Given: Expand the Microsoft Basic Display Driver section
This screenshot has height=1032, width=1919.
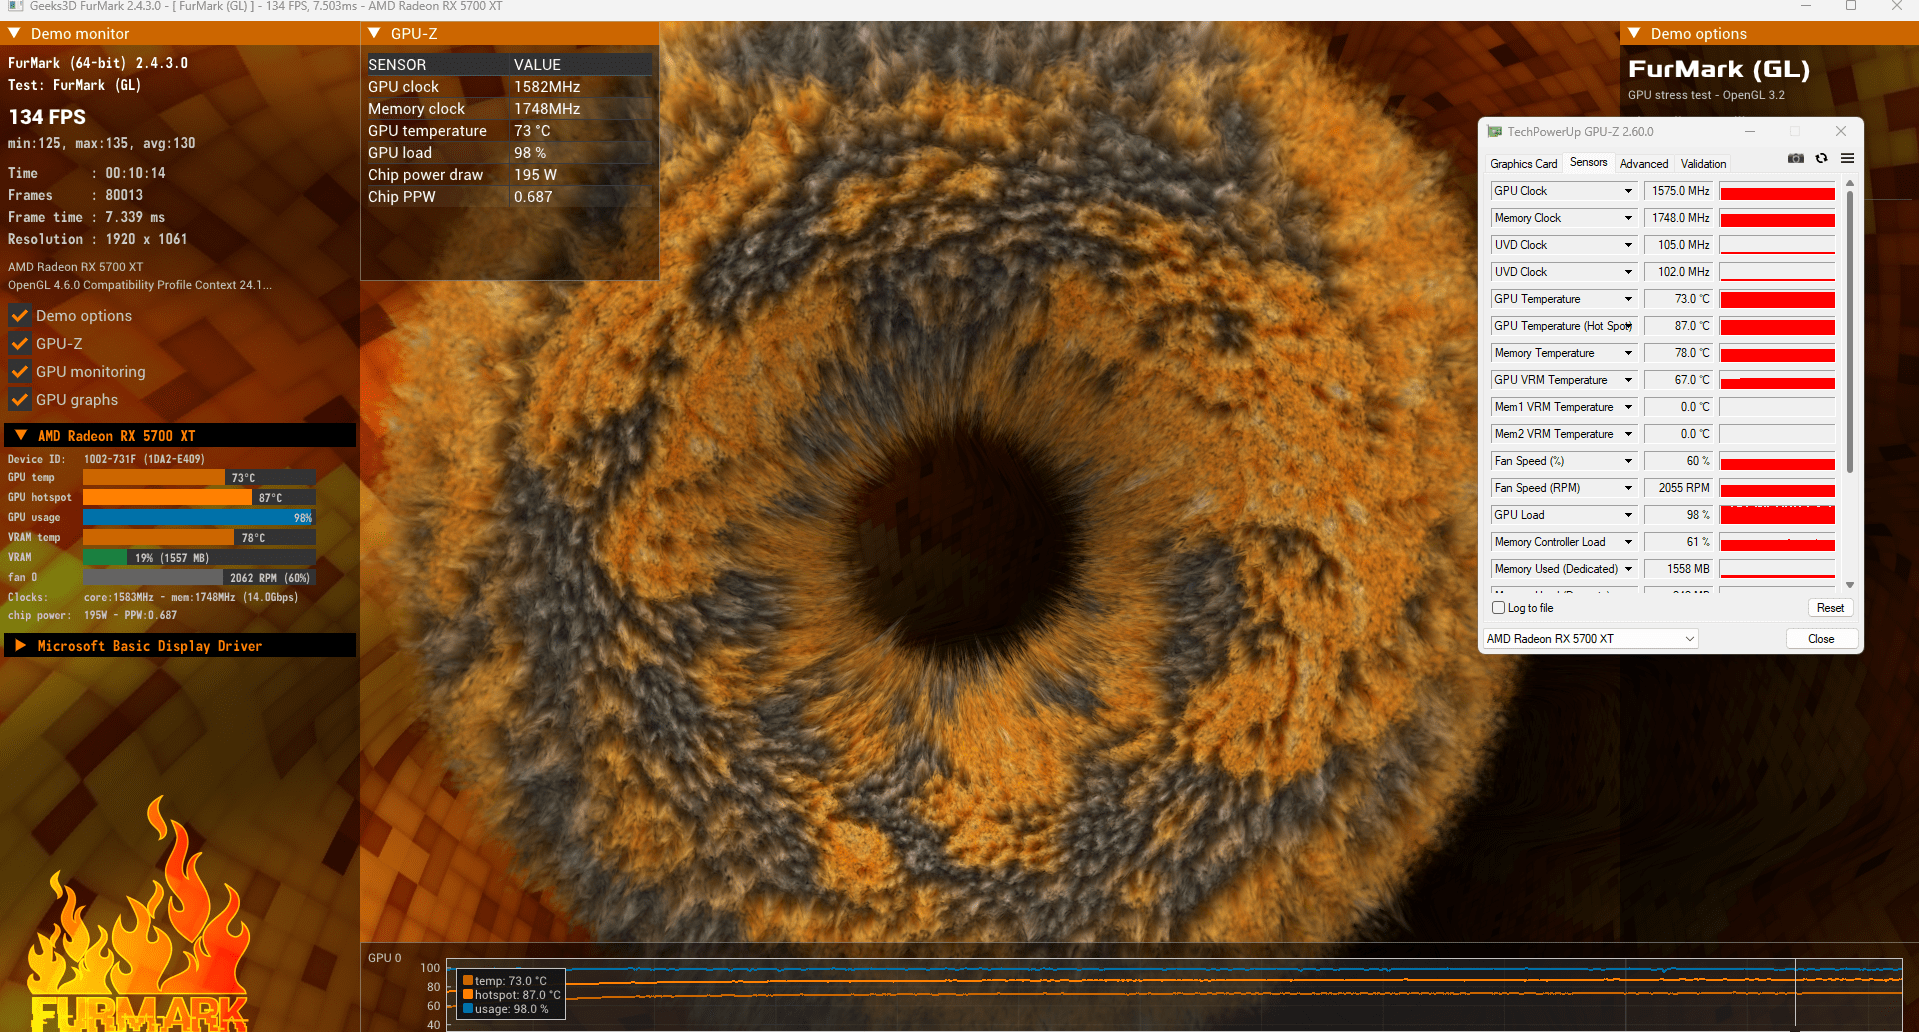Looking at the screenshot, I should click(x=20, y=646).
